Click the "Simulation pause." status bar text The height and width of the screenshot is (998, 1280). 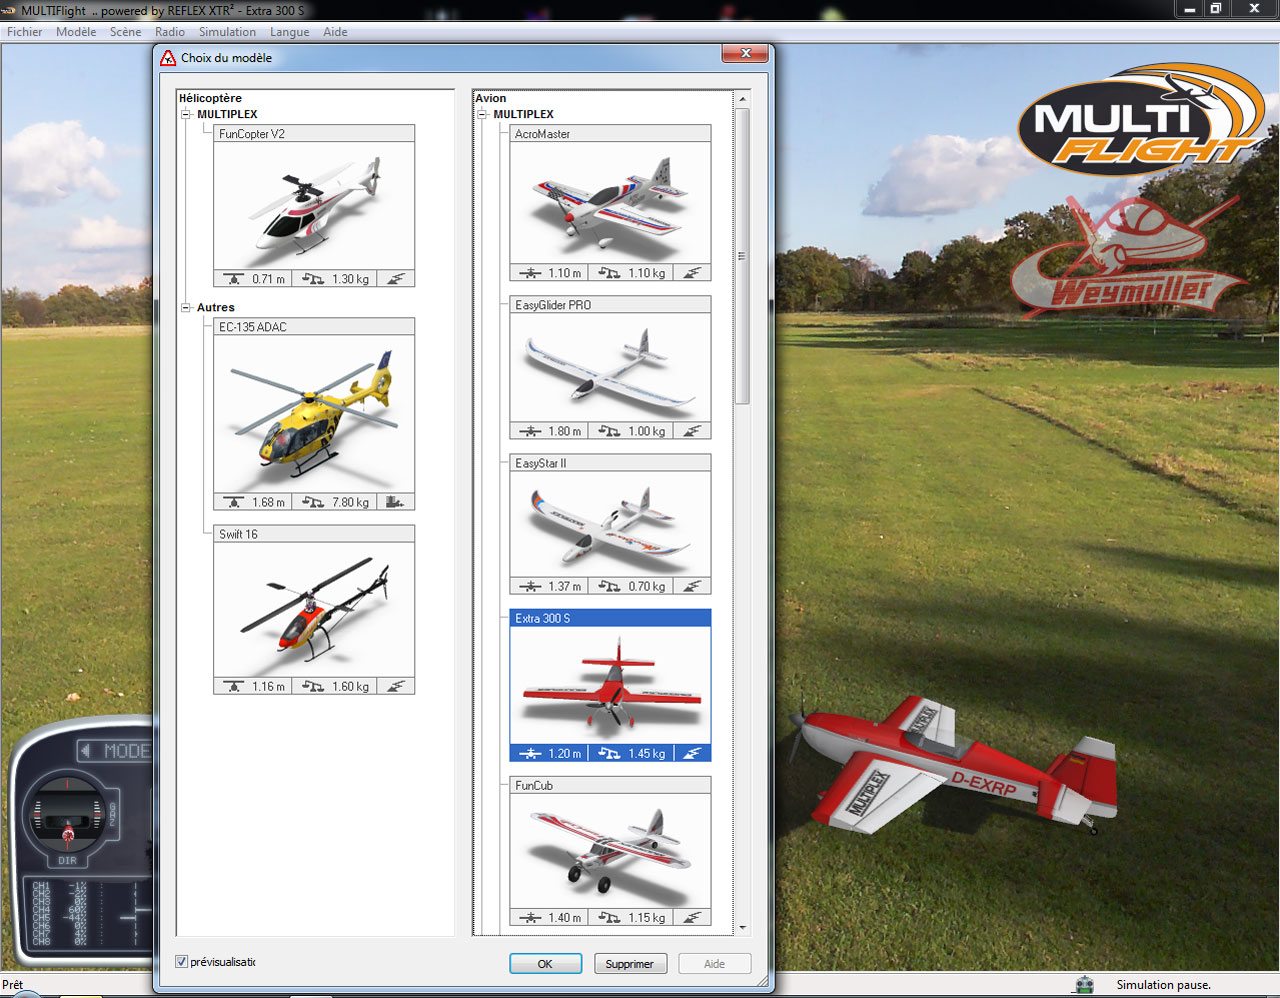1163,985
